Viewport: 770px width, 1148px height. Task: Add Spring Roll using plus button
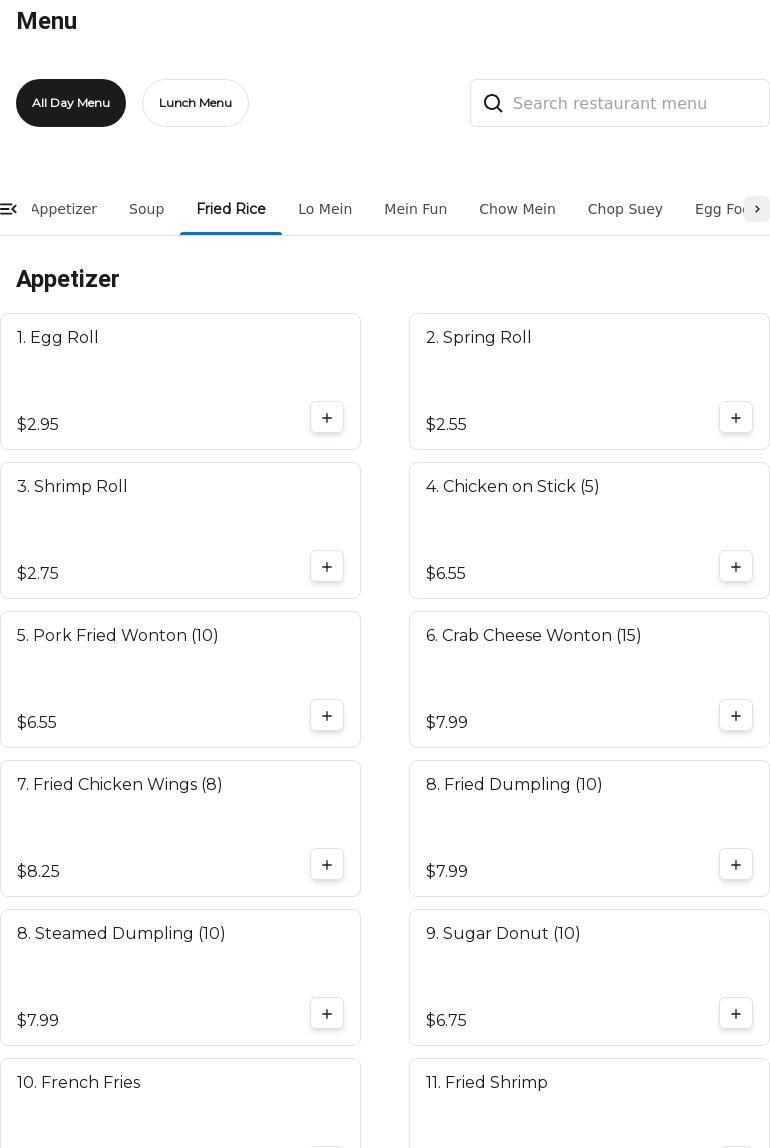[736, 418]
